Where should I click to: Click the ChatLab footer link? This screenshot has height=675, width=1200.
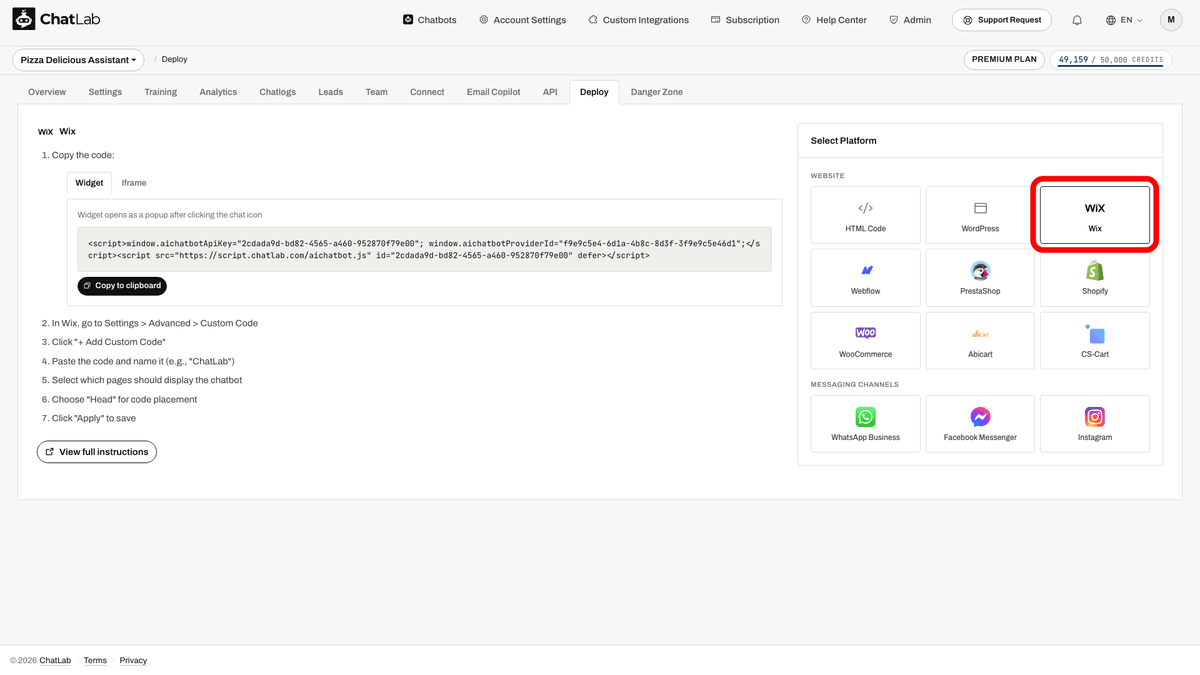(x=55, y=661)
